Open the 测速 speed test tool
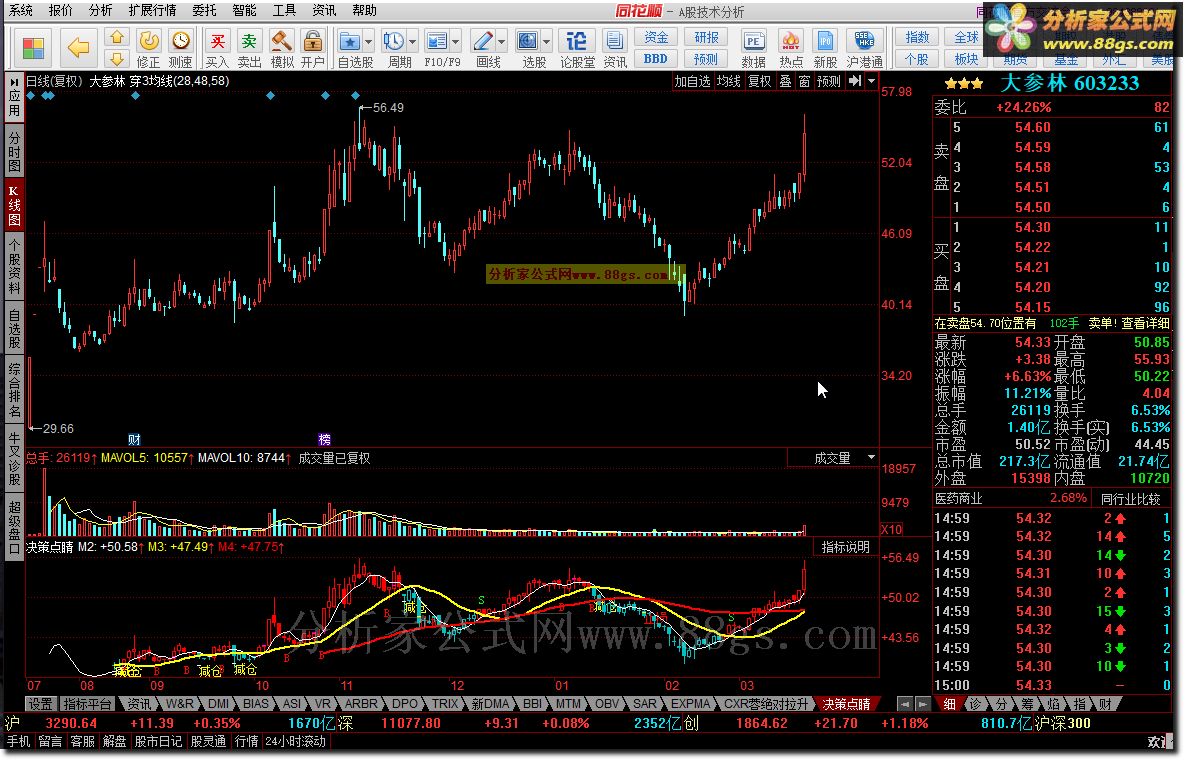This screenshot has width=1185, height=760. pyautogui.click(x=181, y=48)
